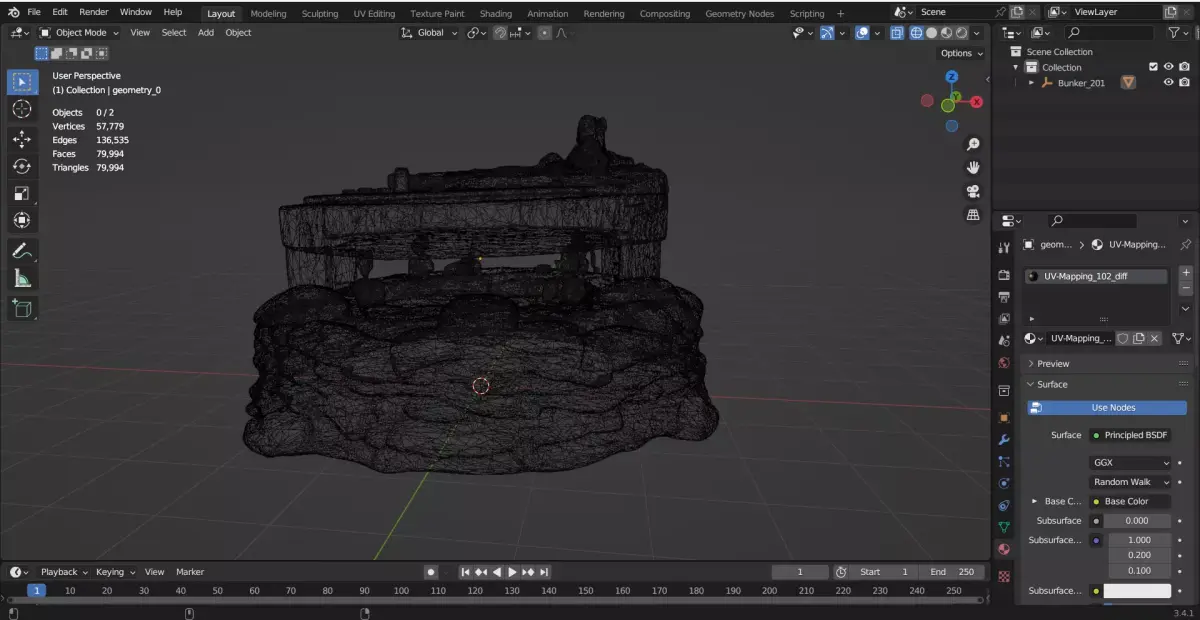This screenshot has width=1200, height=620.
Task: Switch to the Sculpting workspace tab
Action: pyautogui.click(x=319, y=14)
